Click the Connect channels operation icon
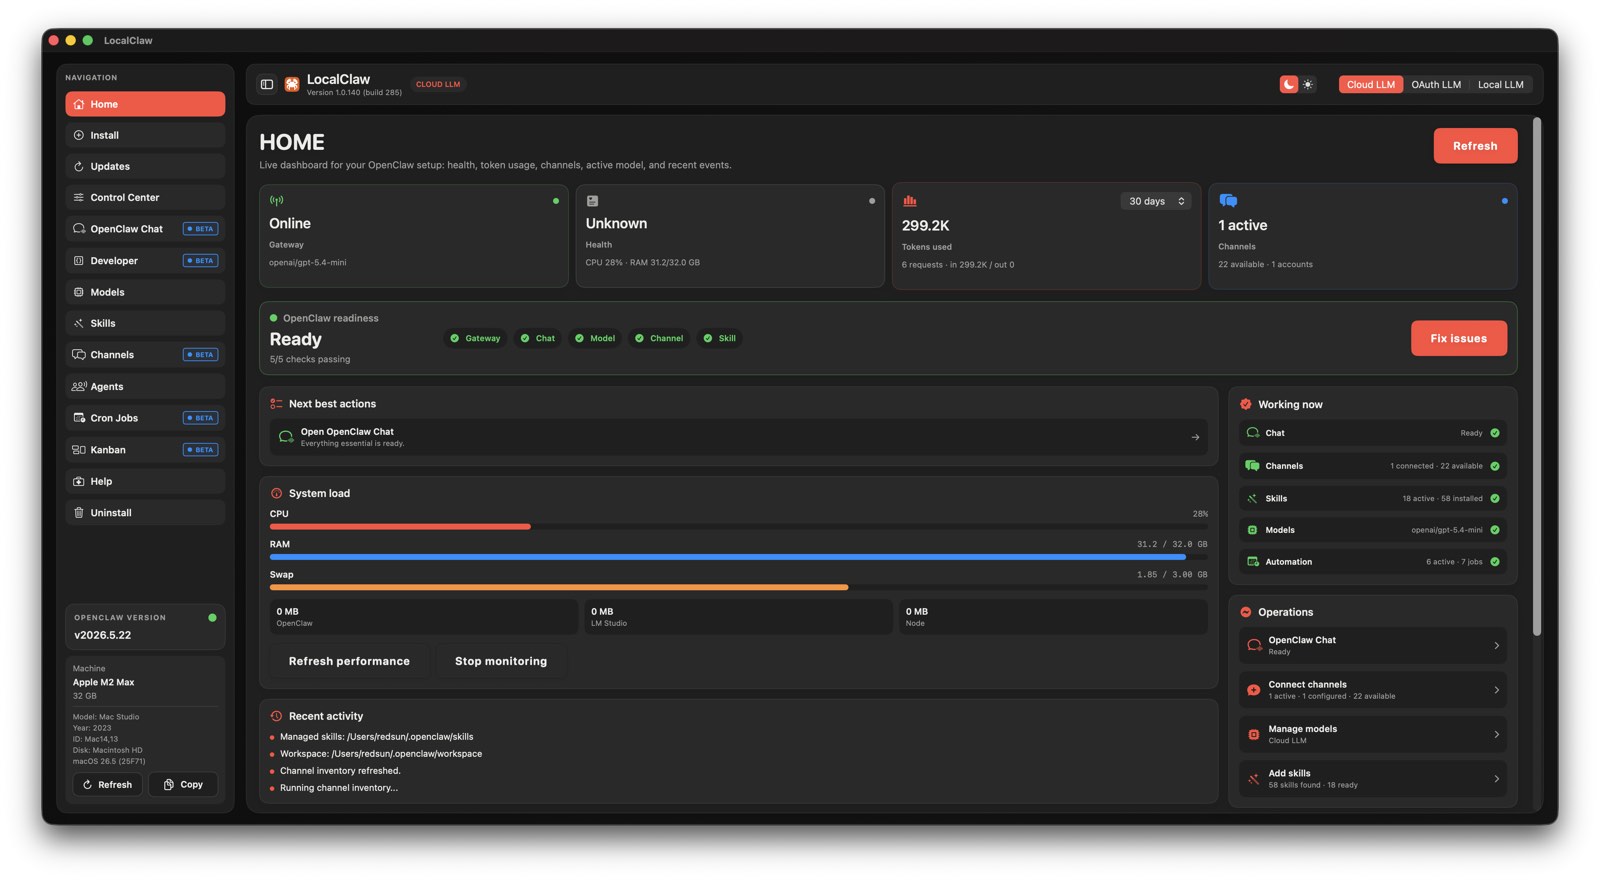Image resolution: width=1600 pixels, height=880 pixels. pos(1254,691)
